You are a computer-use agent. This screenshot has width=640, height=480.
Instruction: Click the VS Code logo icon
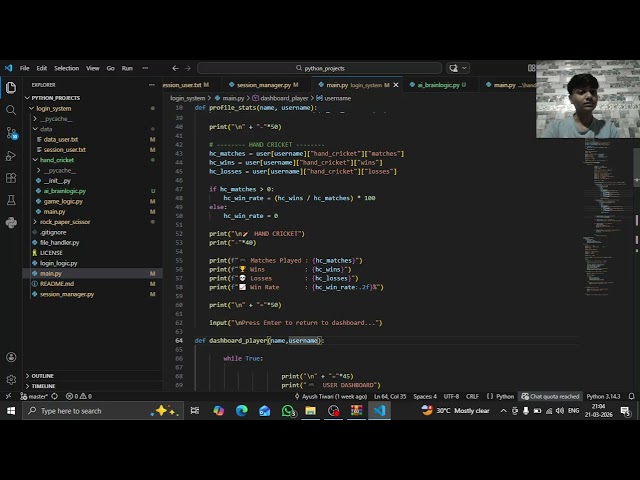pos(8,68)
